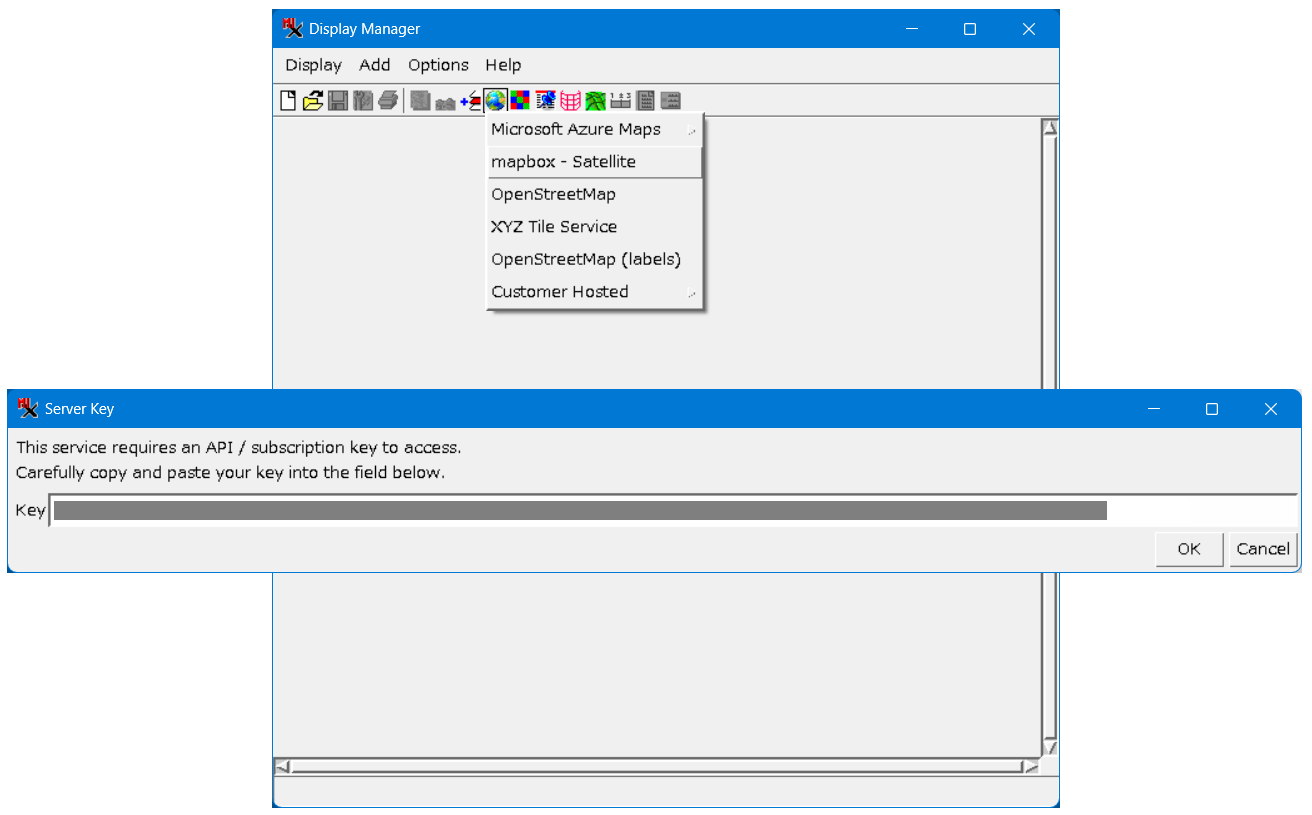This screenshot has height=815, width=1312.
Task: Click the red-green-blue checkered raster icon
Action: point(520,100)
